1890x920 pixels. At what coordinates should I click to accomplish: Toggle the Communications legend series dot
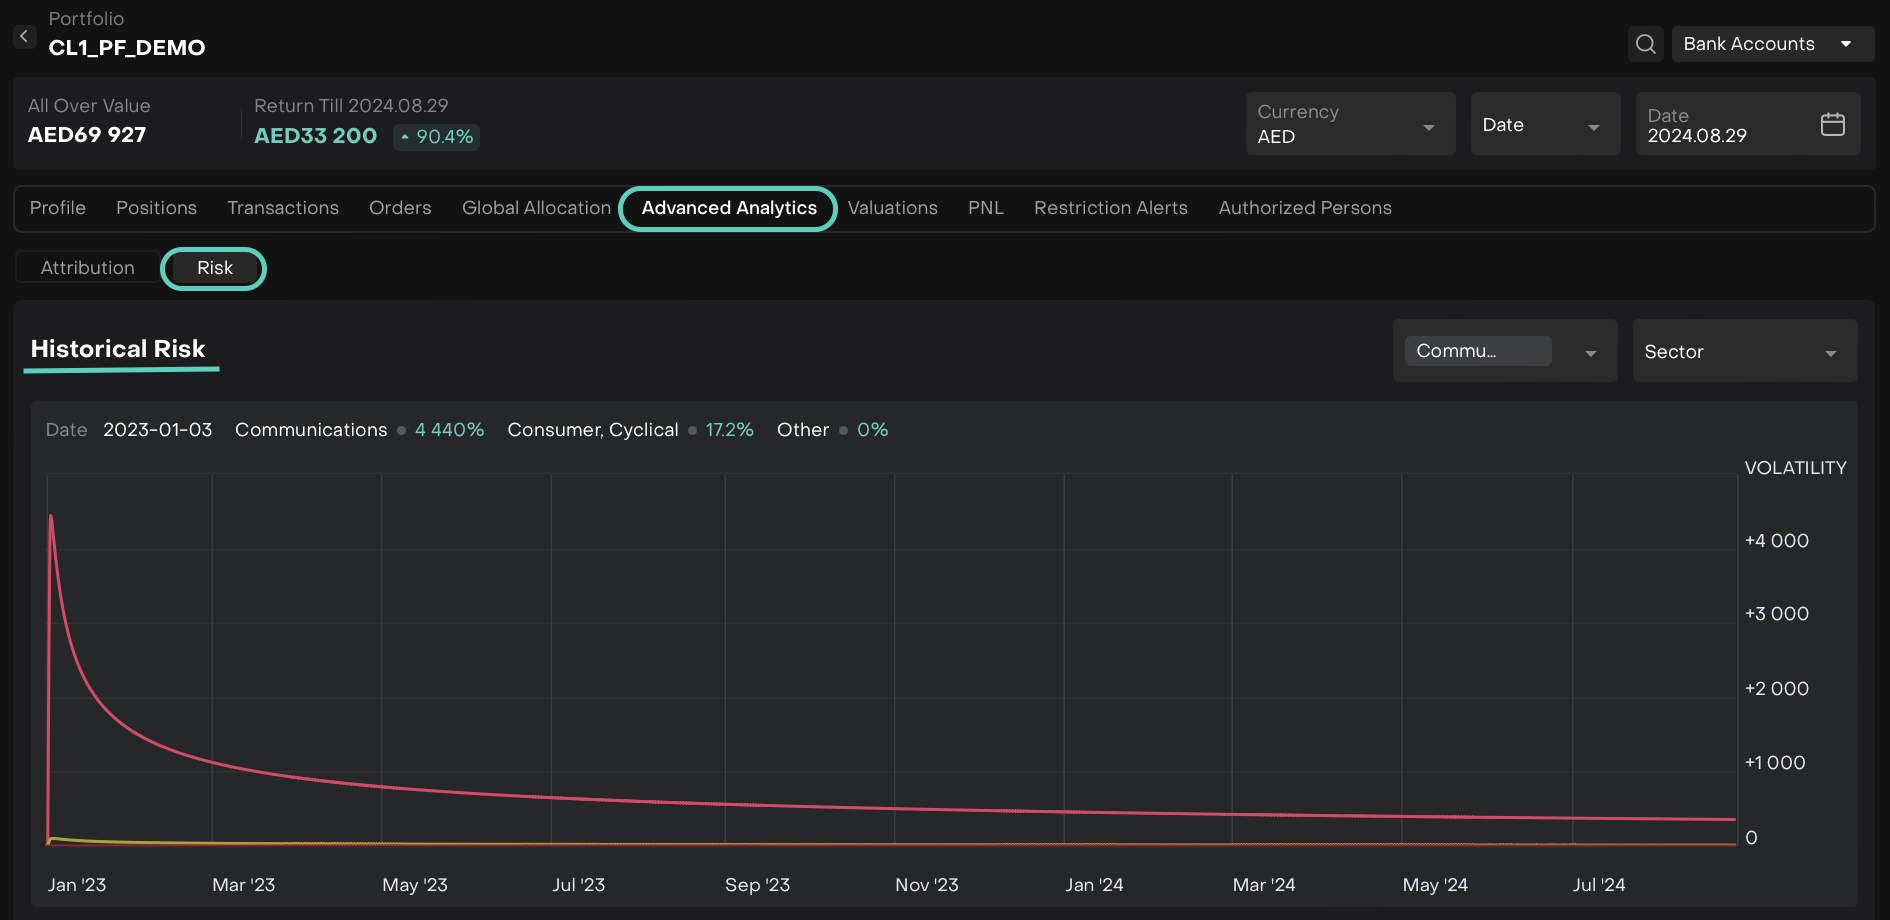click(401, 430)
